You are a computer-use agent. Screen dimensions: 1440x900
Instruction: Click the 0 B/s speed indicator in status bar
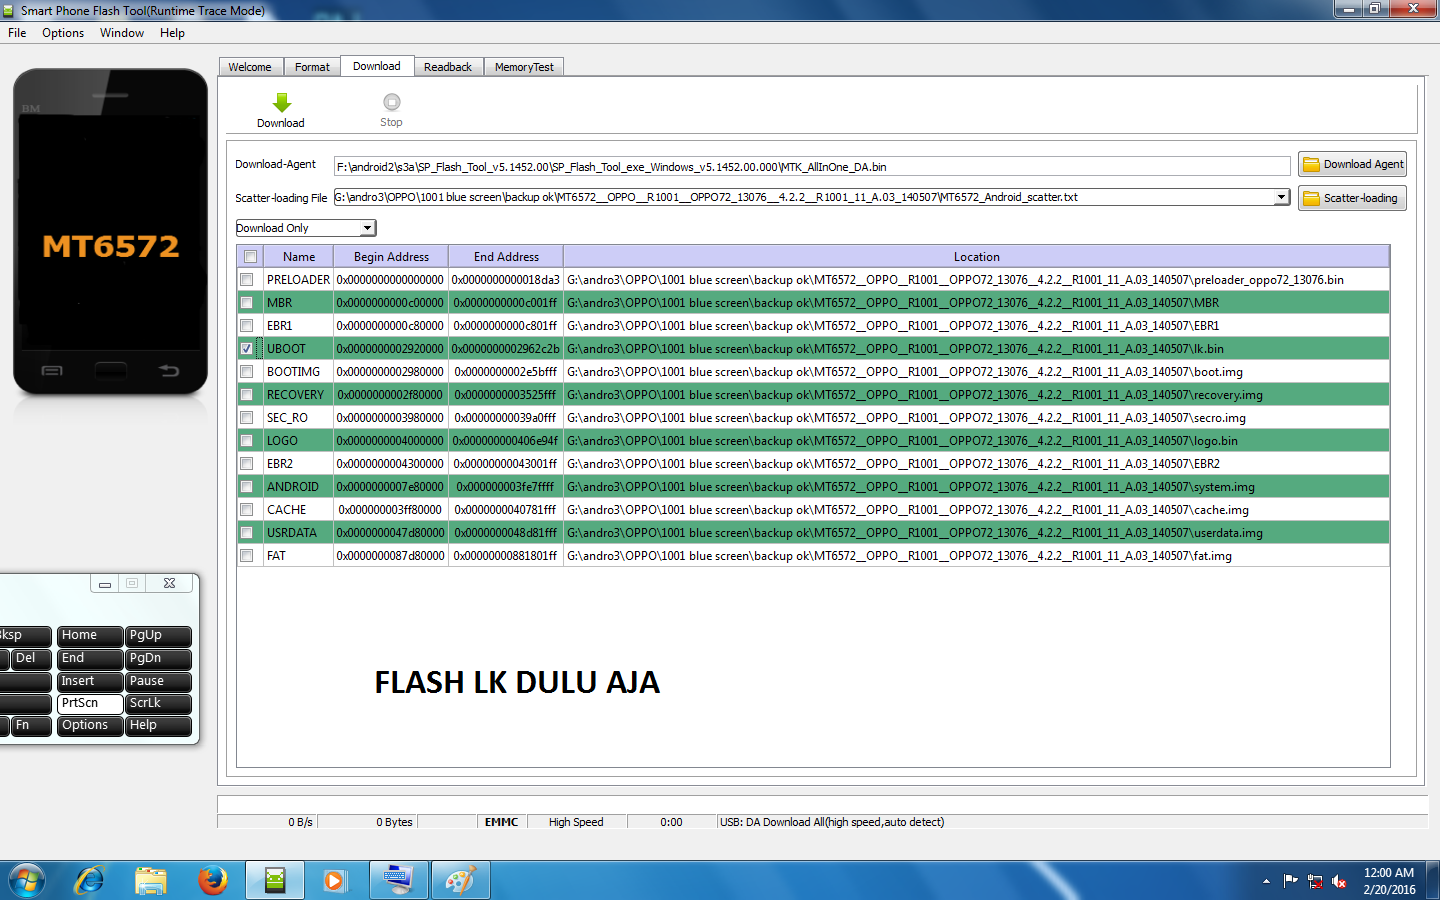pyautogui.click(x=298, y=822)
